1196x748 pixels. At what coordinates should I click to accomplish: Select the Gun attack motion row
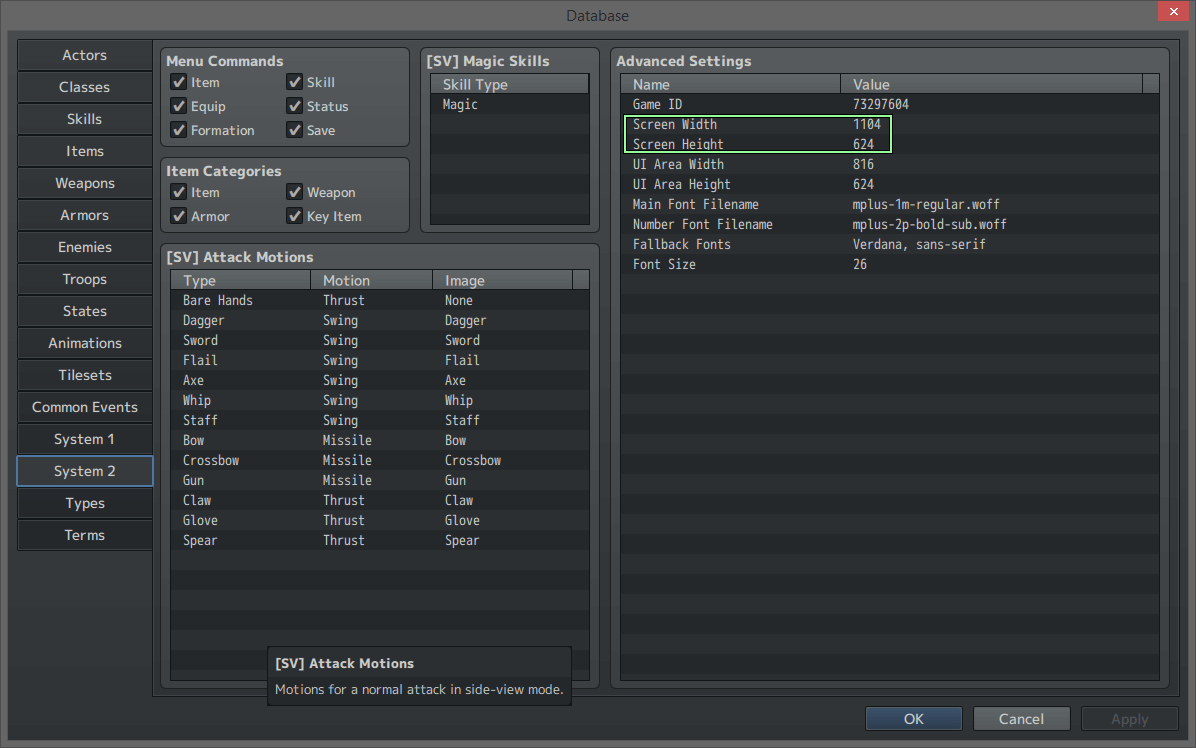tap(380, 480)
